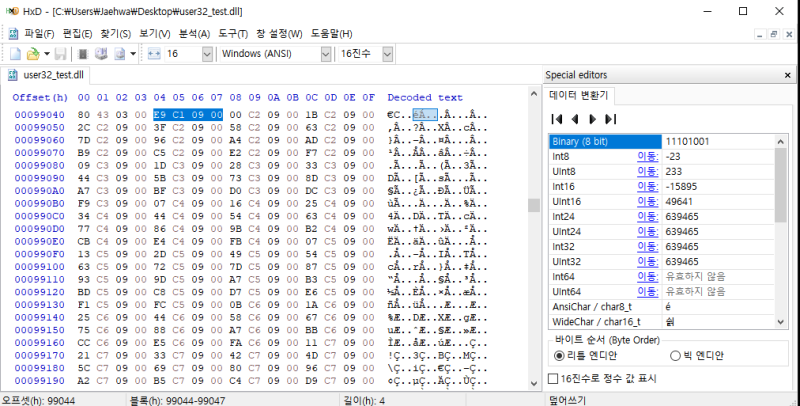Close the inner document window

tap(789, 34)
